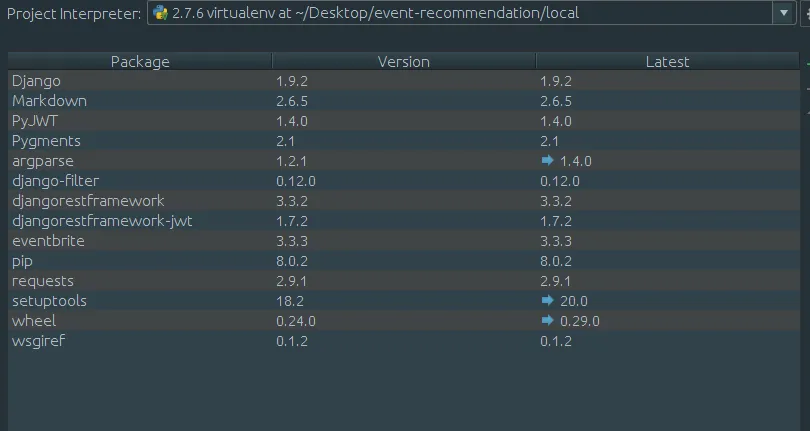This screenshot has height=431, width=810.
Task: Click eventbrite latest version 3.3.3
Action: point(556,241)
